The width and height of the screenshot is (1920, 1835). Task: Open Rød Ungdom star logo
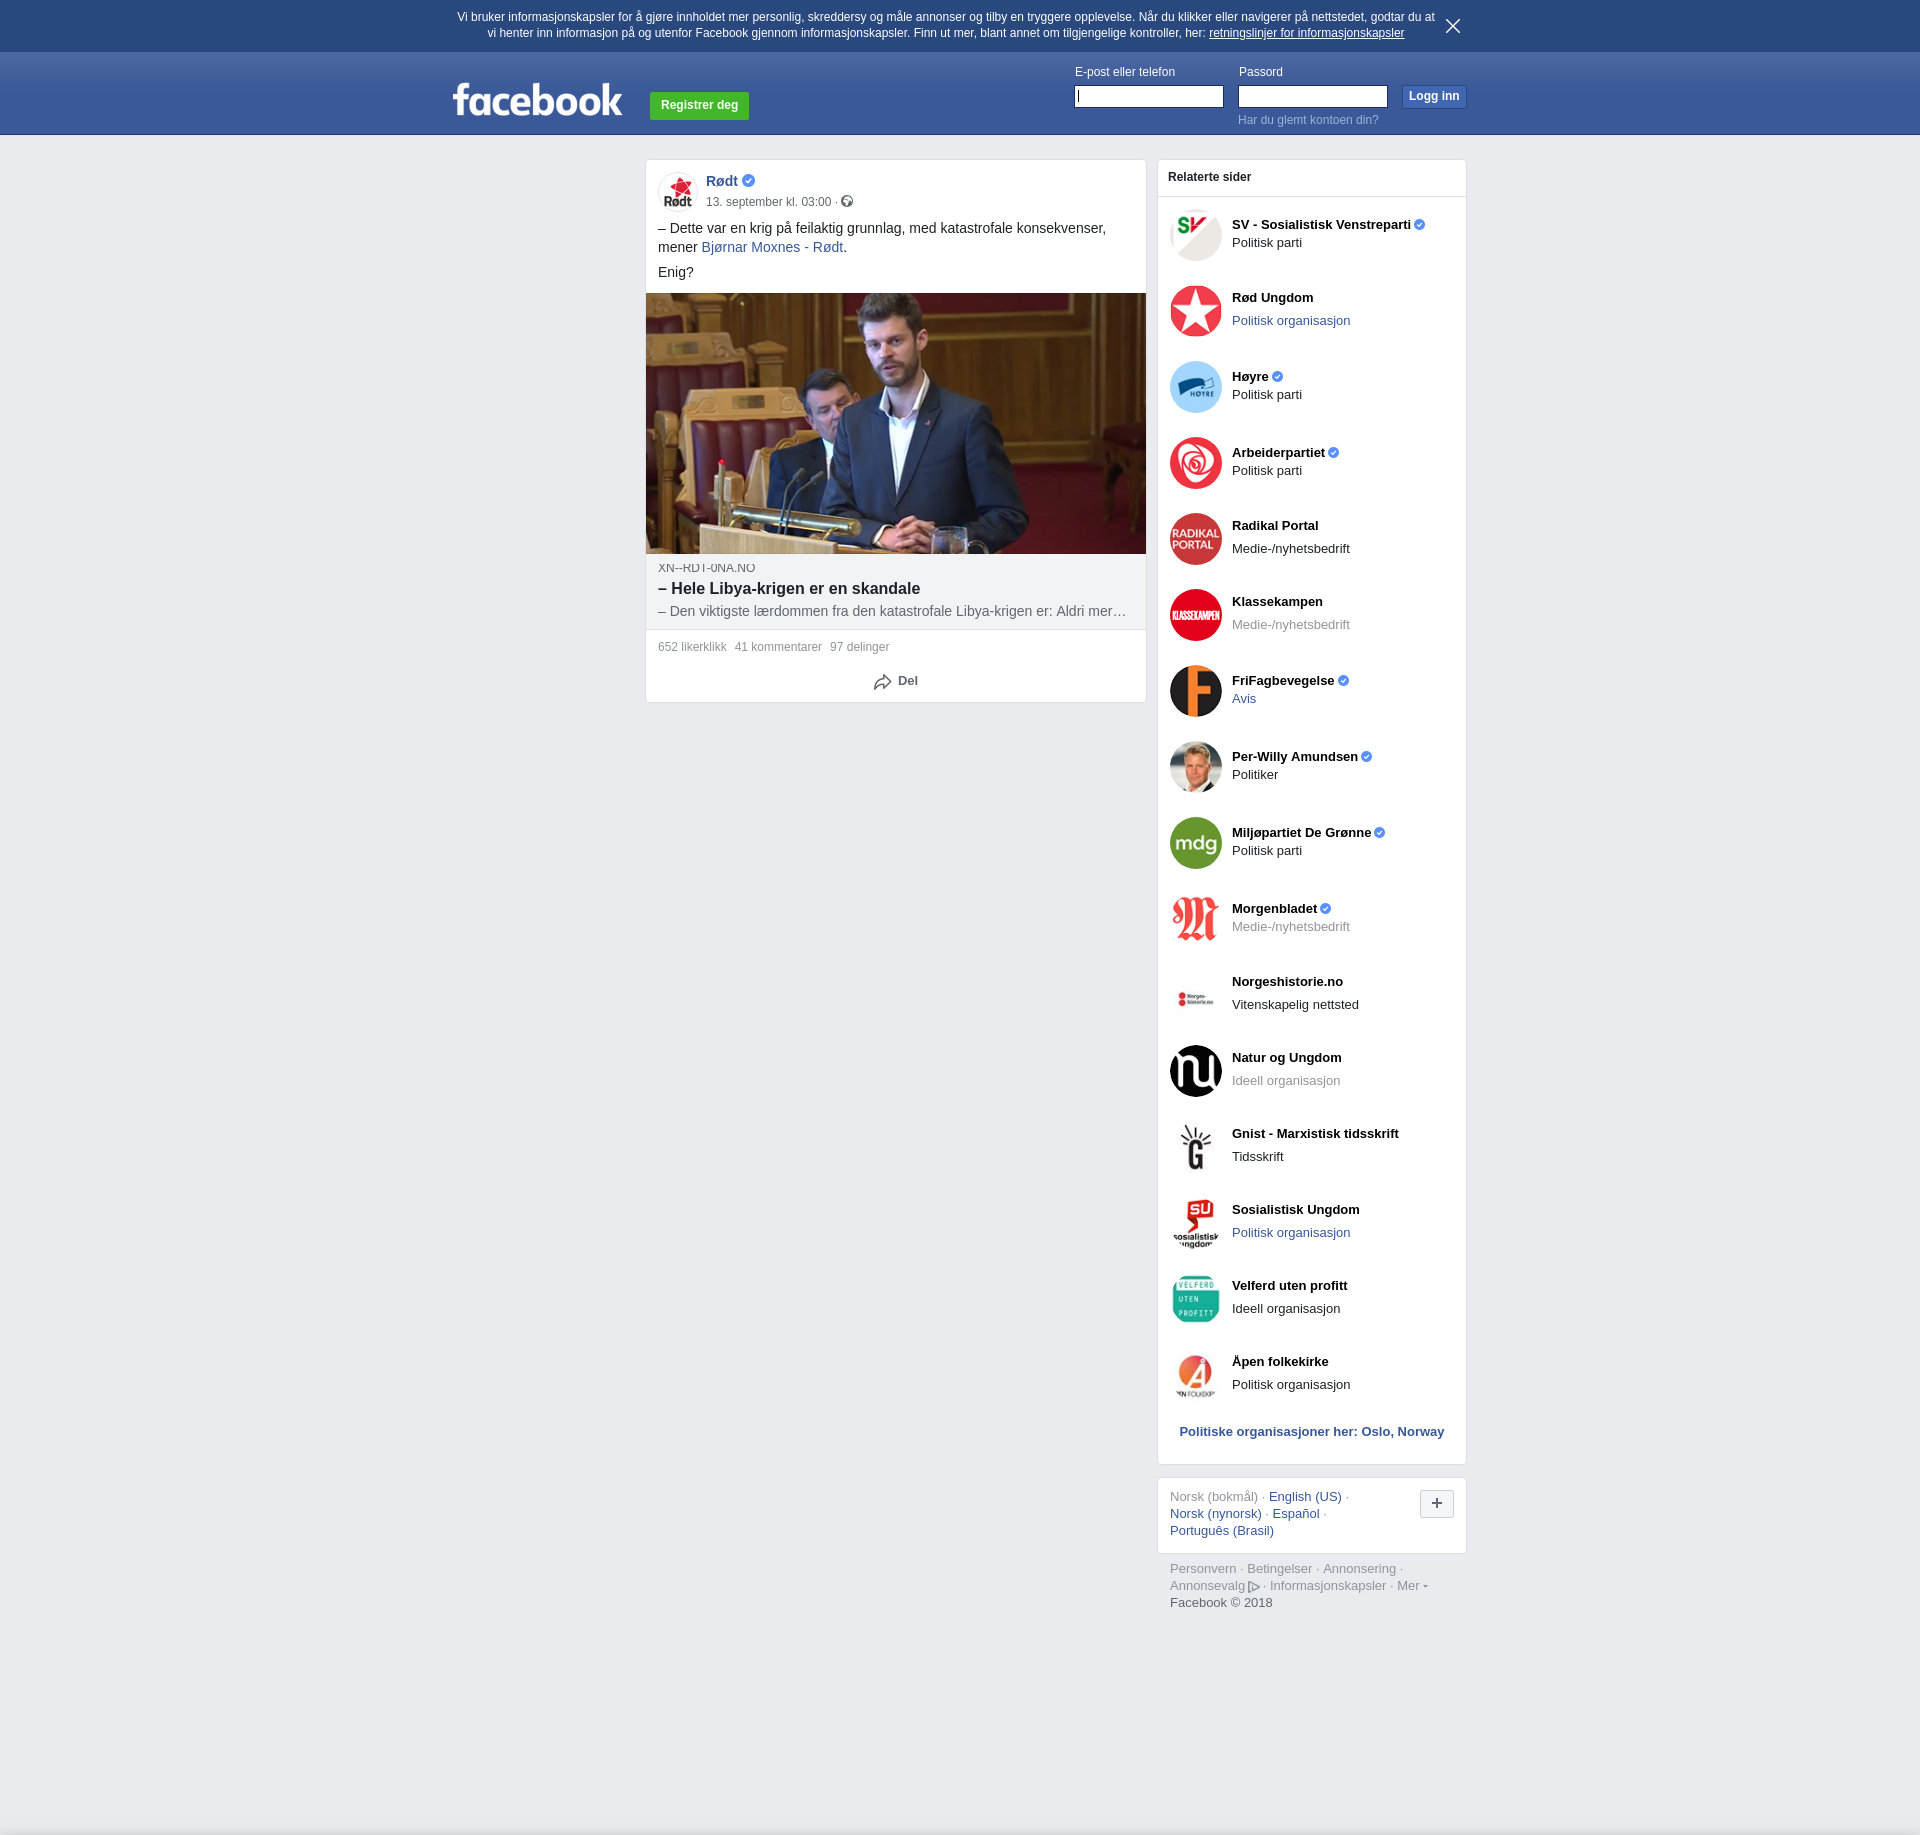[1196, 311]
